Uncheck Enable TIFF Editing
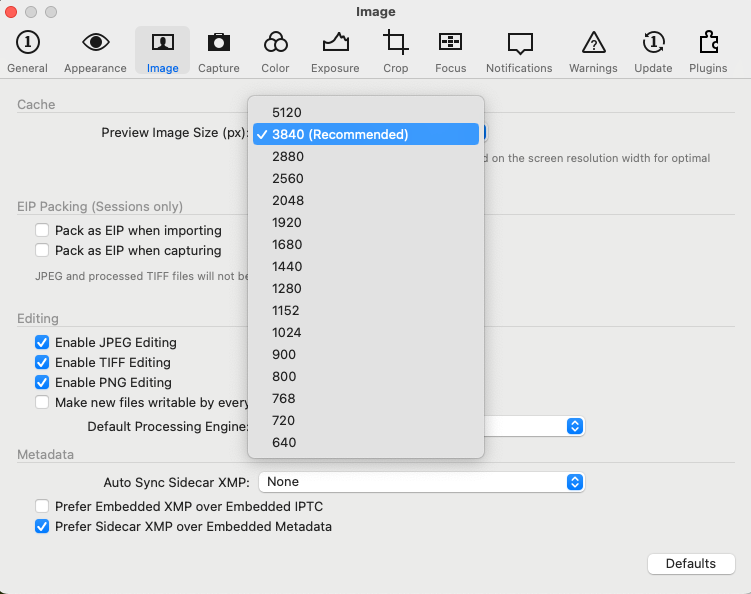 (42, 363)
